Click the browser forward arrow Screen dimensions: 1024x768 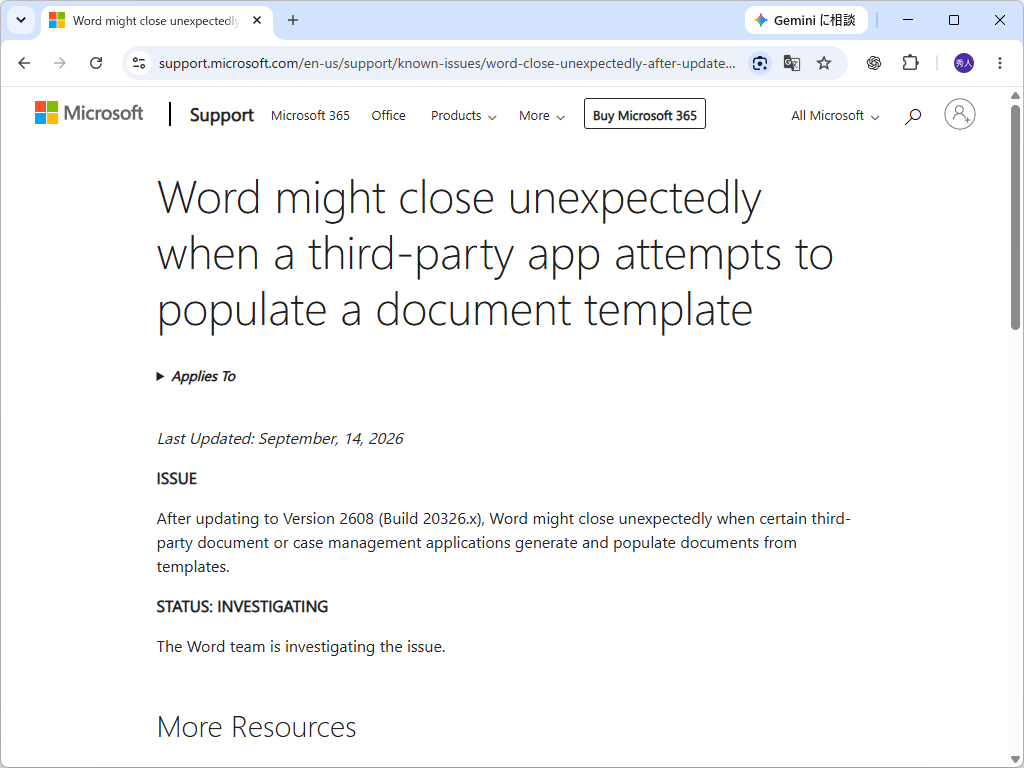(59, 63)
